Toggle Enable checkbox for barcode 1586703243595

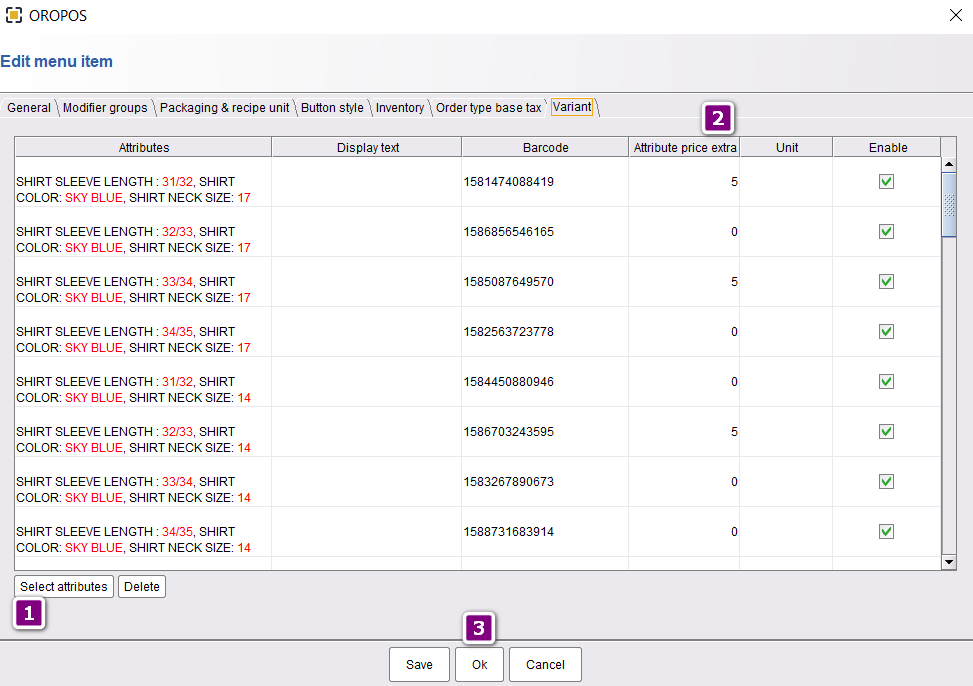(886, 431)
